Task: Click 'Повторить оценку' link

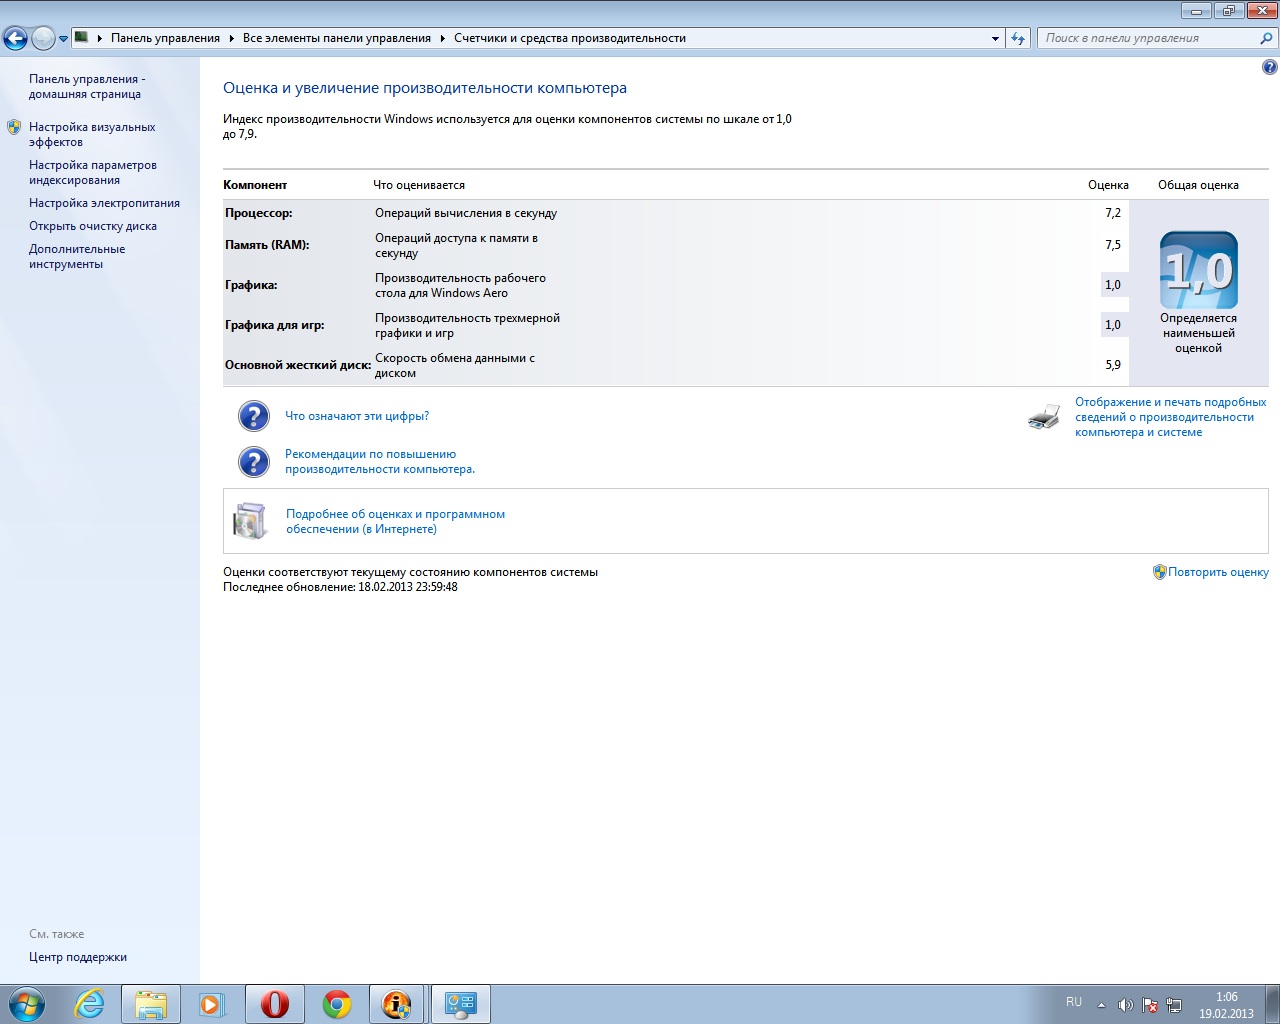Action: [x=1218, y=572]
